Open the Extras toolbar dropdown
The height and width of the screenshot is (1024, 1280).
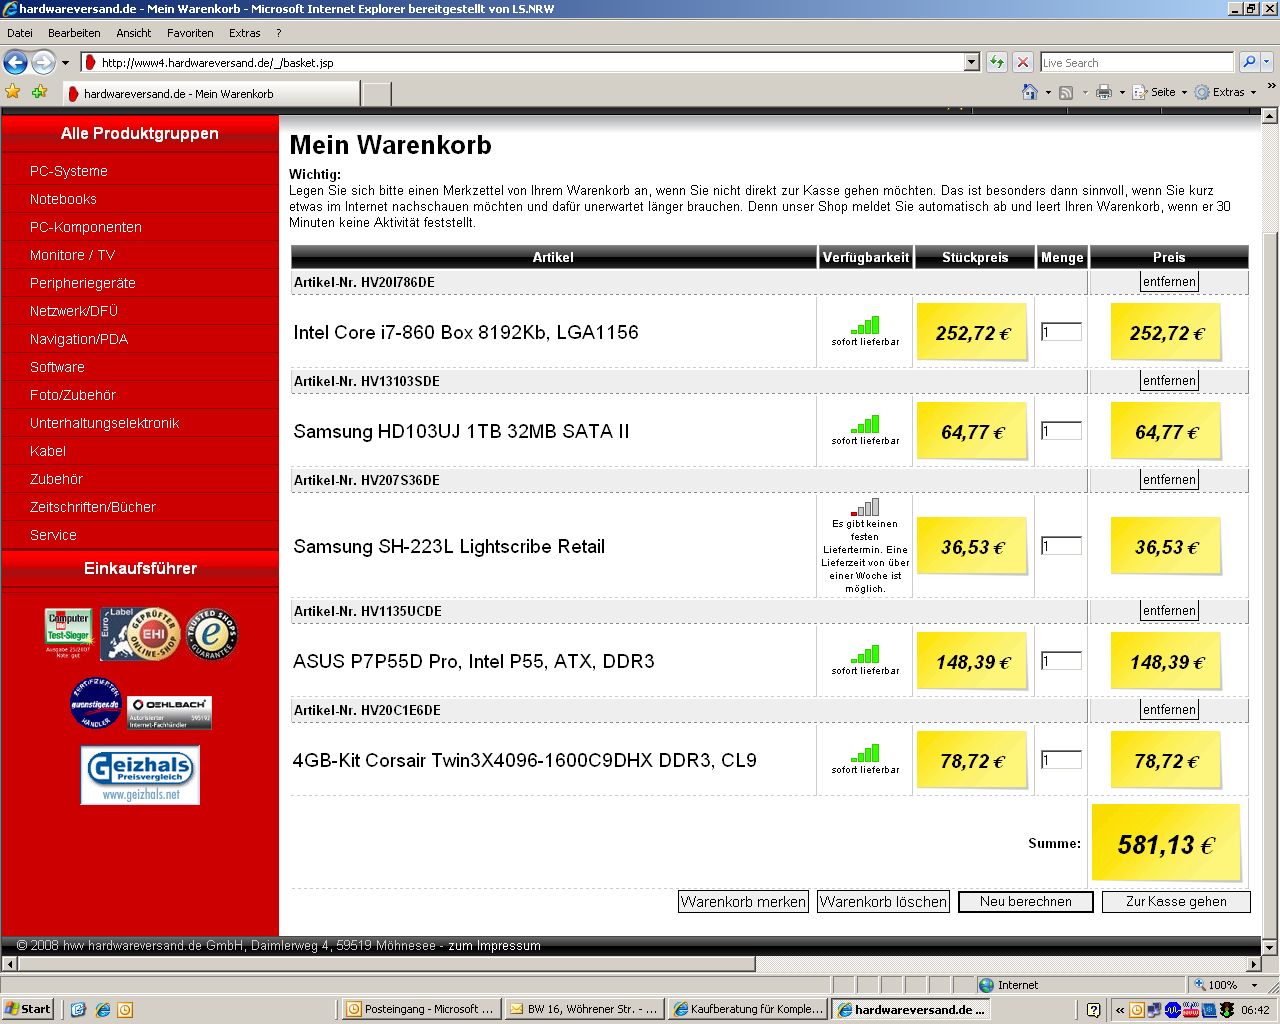coord(1225,92)
